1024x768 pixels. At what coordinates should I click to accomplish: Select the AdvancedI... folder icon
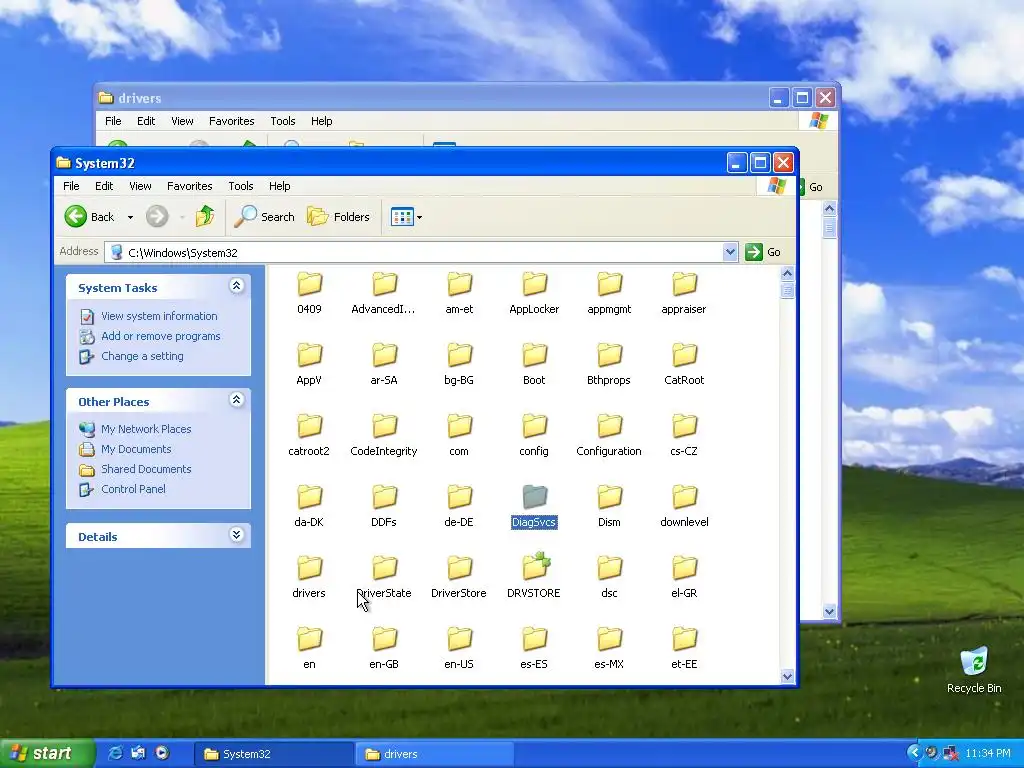pos(384,284)
